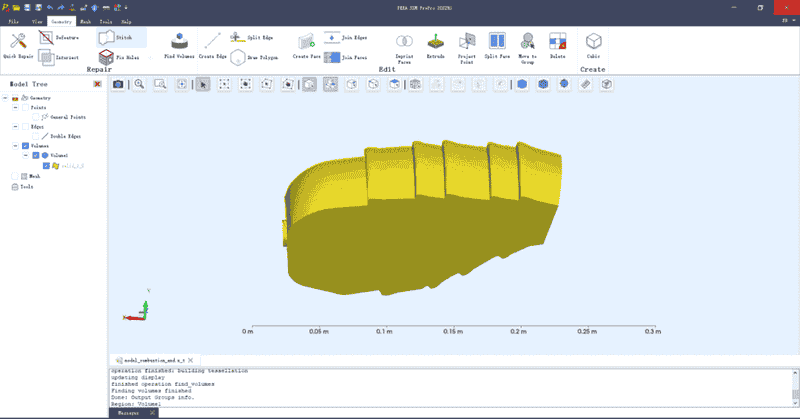The height and width of the screenshot is (419, 800).
Task: Click the XYZ axis triad in viewport
Action: pos(137,307)
